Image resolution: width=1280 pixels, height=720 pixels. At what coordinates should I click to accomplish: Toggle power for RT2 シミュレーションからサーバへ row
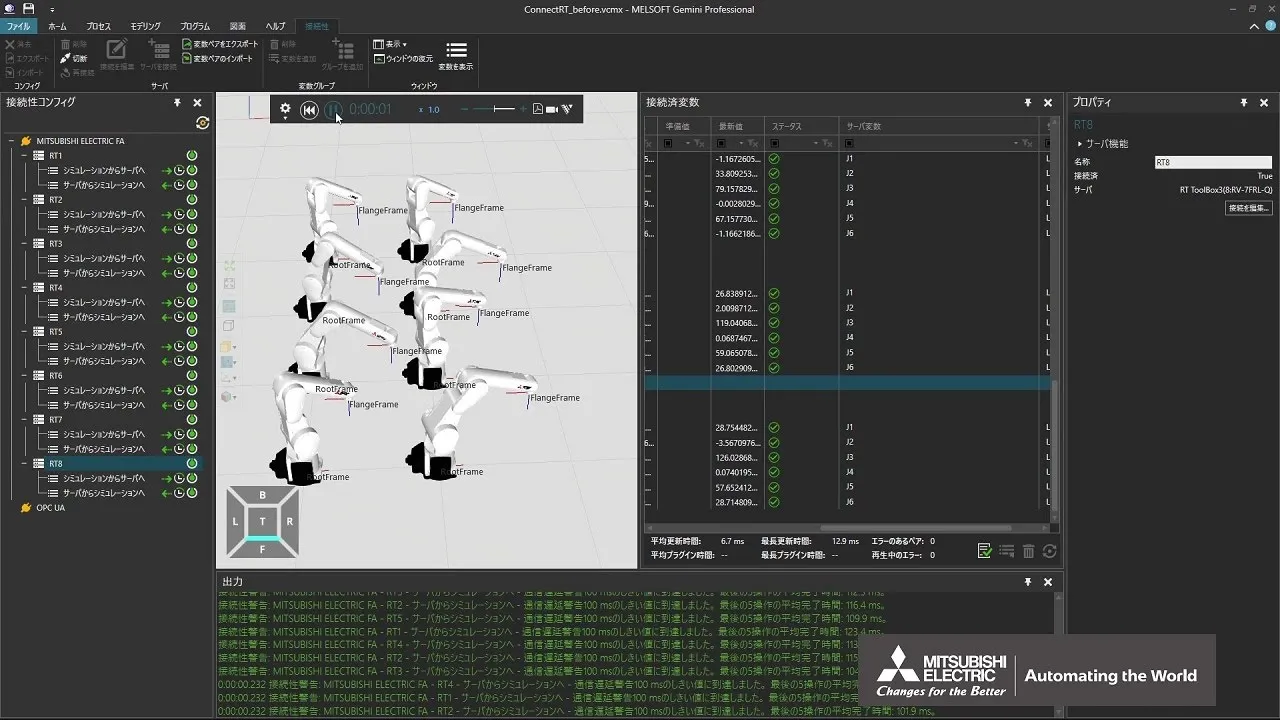[192, 214]
